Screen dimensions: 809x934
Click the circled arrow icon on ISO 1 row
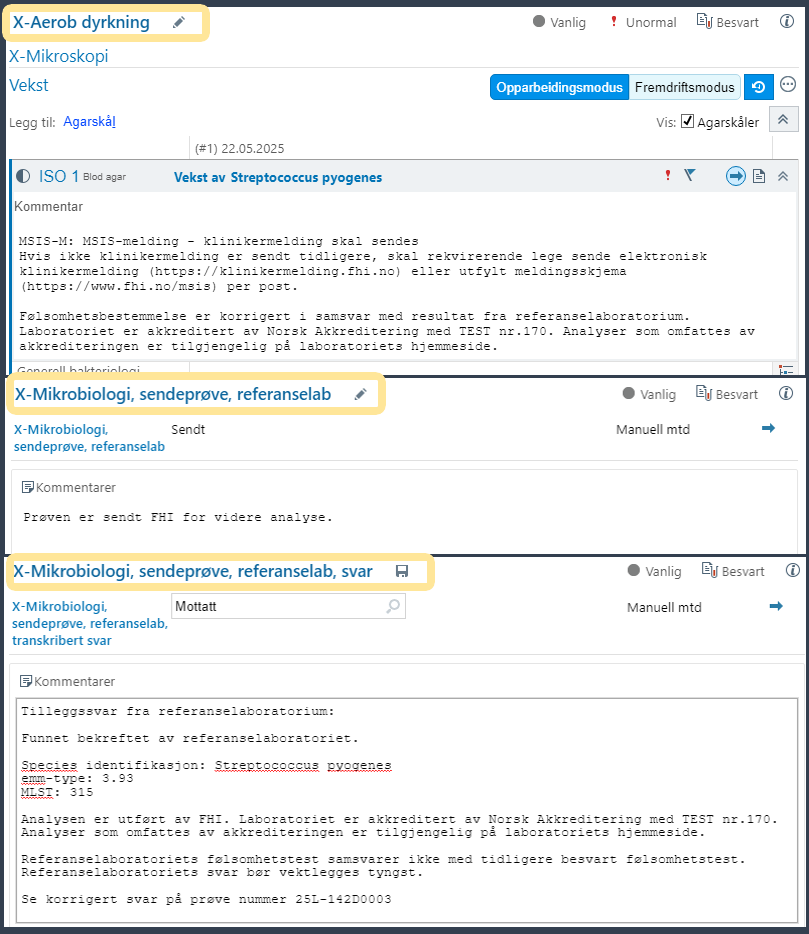[736, 176]
